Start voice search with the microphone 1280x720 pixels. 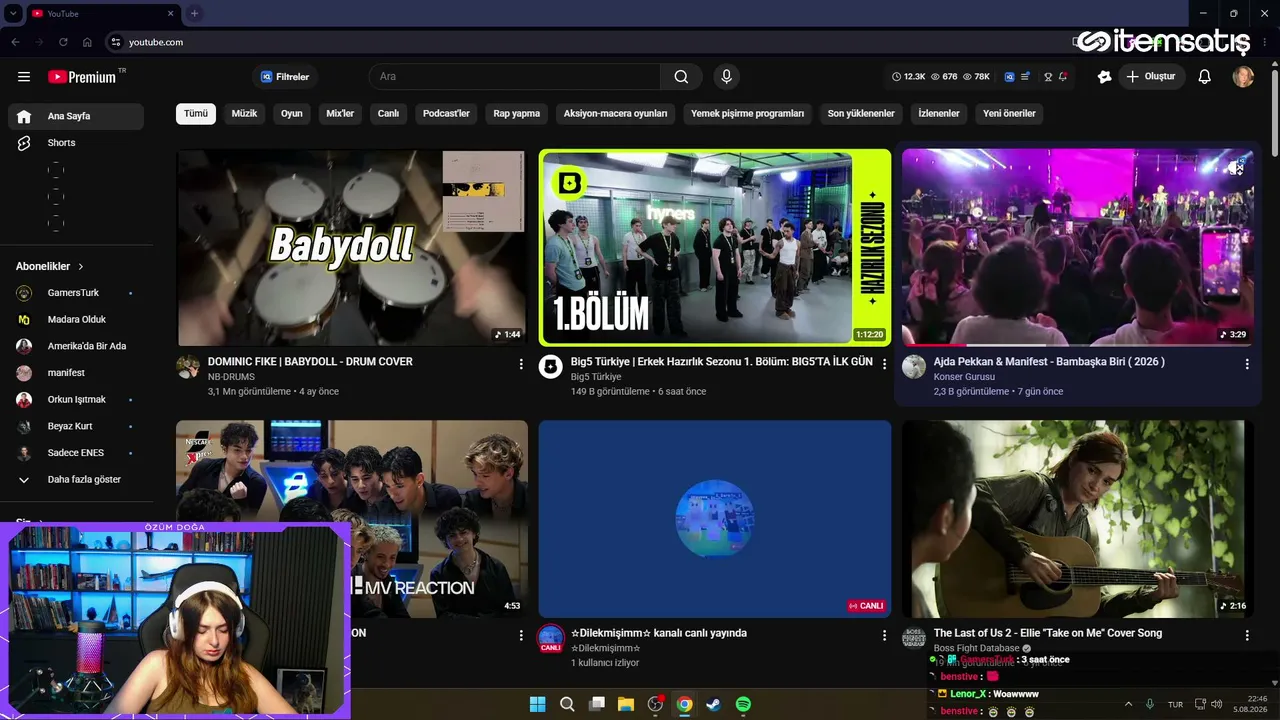[x=727, y=77]
